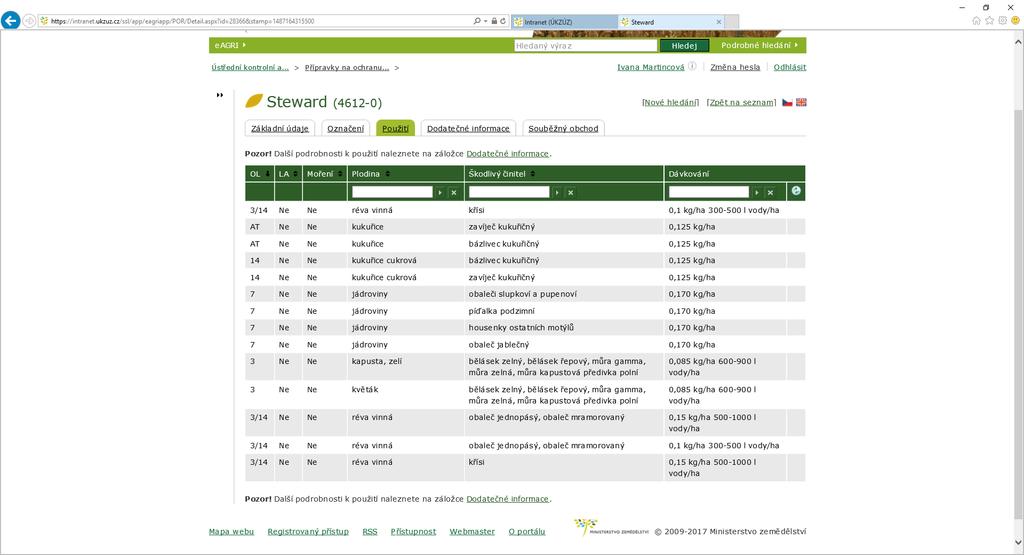This screenshot has width=1024, height=555.
Task: Open Ivana Martincová user link
Action: tap(650, 67)
